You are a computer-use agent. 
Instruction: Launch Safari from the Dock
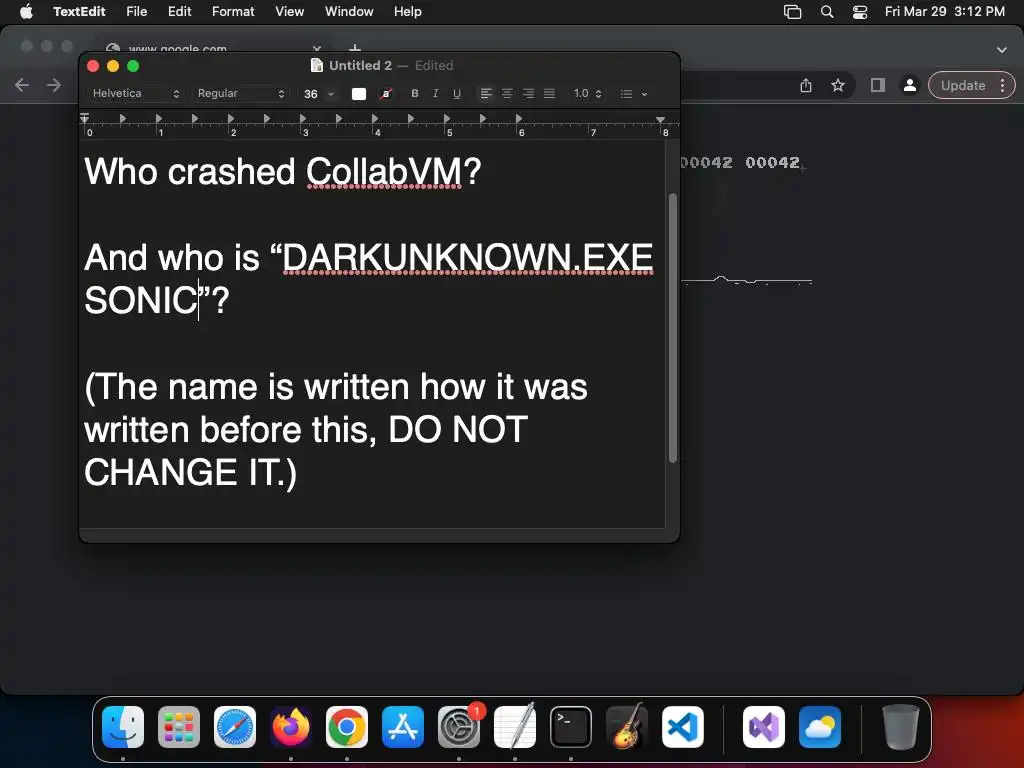point(235,727)
